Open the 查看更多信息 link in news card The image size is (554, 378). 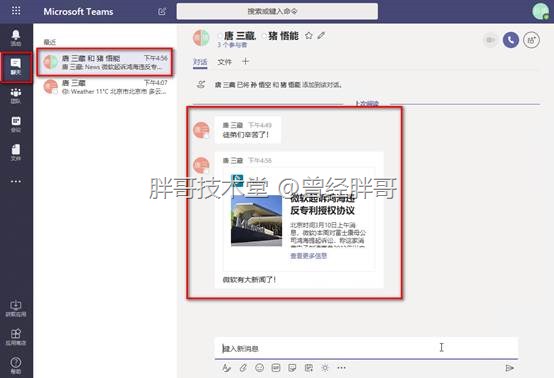click(308, 256)
